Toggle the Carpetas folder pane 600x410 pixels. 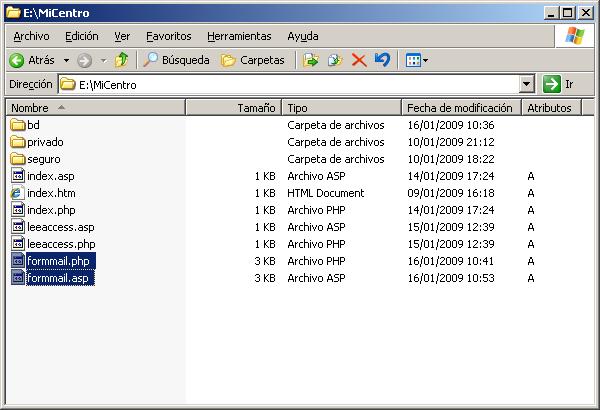click(252, 60)
